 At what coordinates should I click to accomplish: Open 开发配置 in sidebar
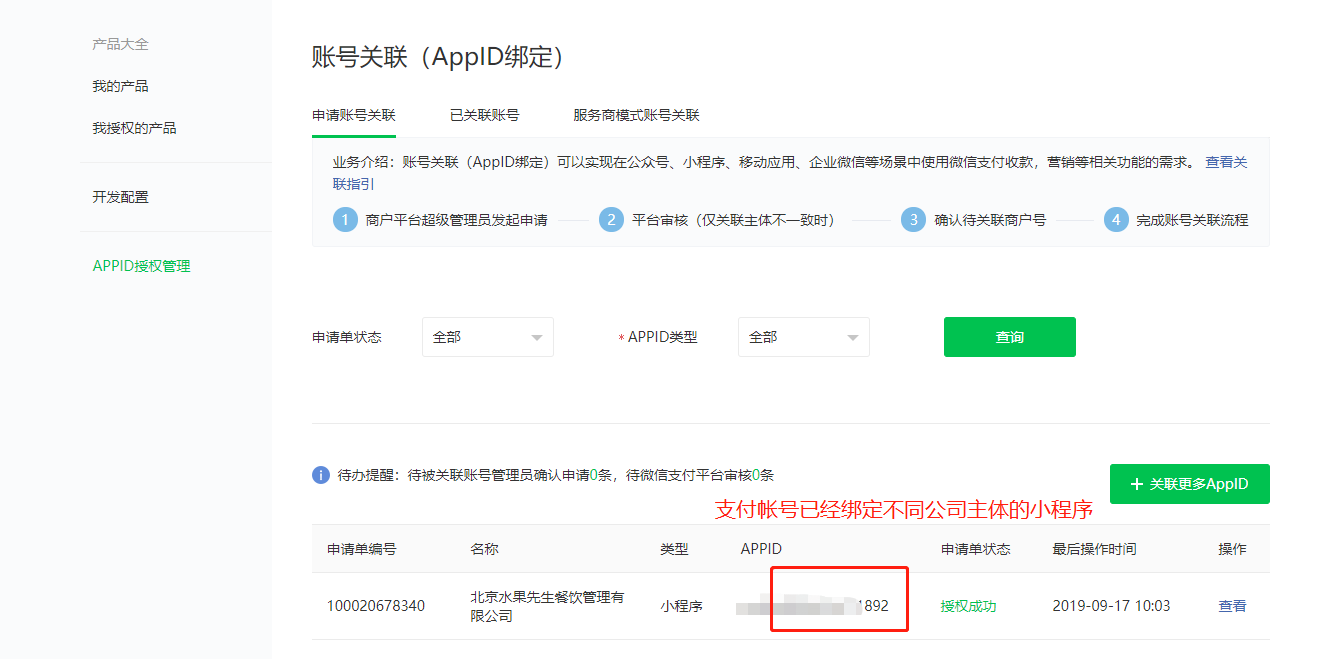120,197
